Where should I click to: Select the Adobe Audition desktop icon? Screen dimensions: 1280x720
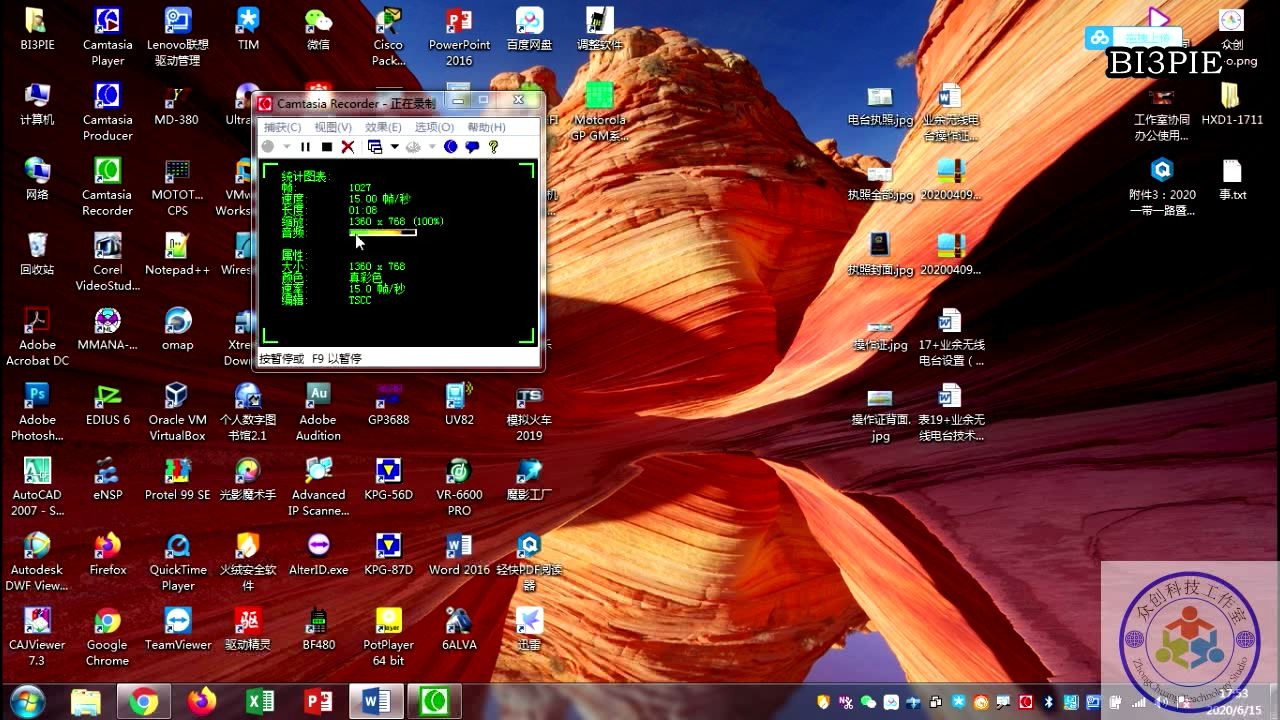[x=318, y=411]
